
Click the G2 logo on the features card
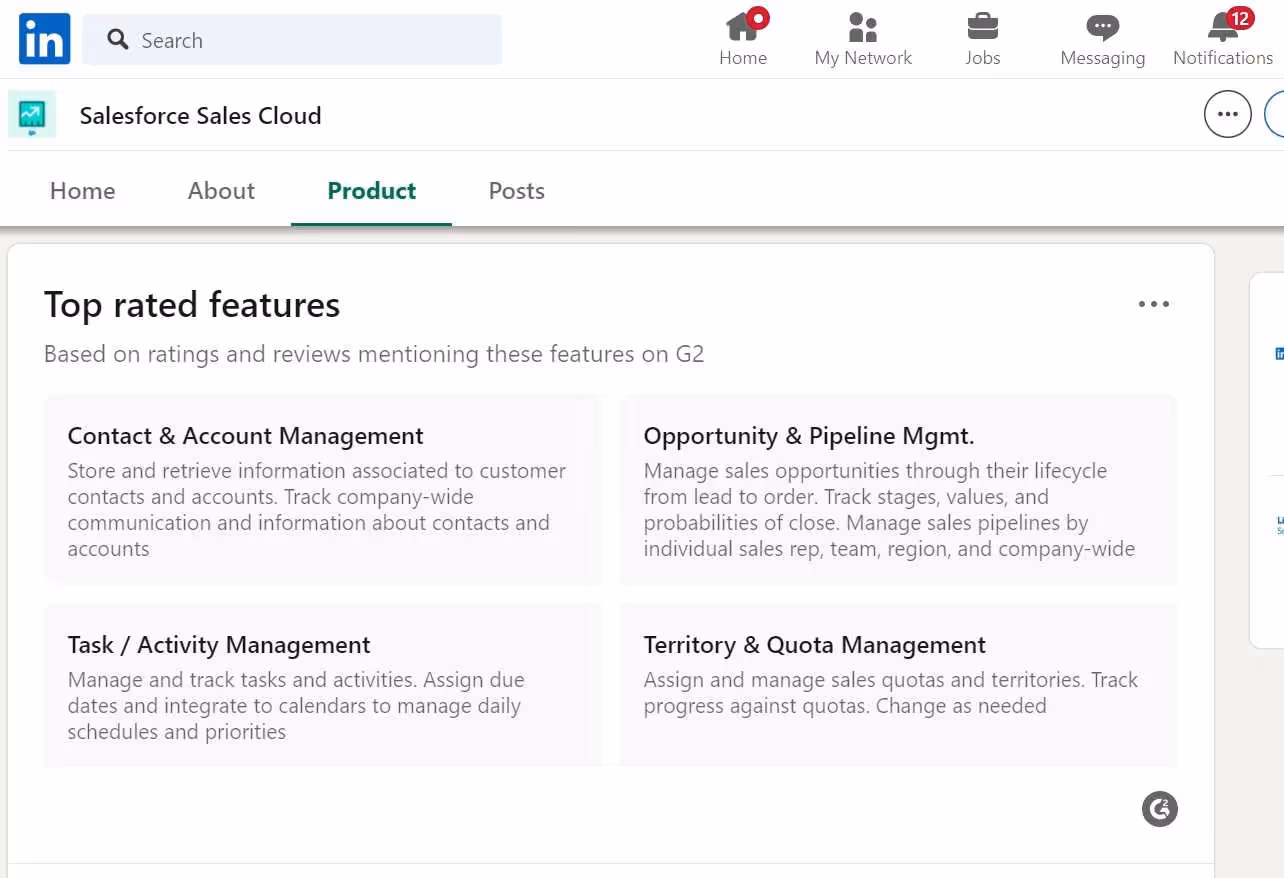click(1159, 809)
